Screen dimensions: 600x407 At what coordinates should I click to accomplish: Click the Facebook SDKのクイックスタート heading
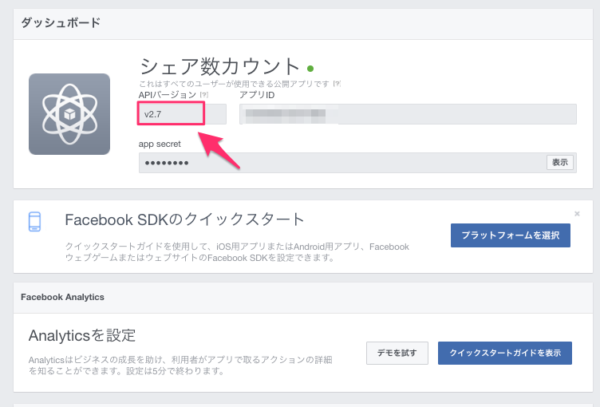pos(184,220)
